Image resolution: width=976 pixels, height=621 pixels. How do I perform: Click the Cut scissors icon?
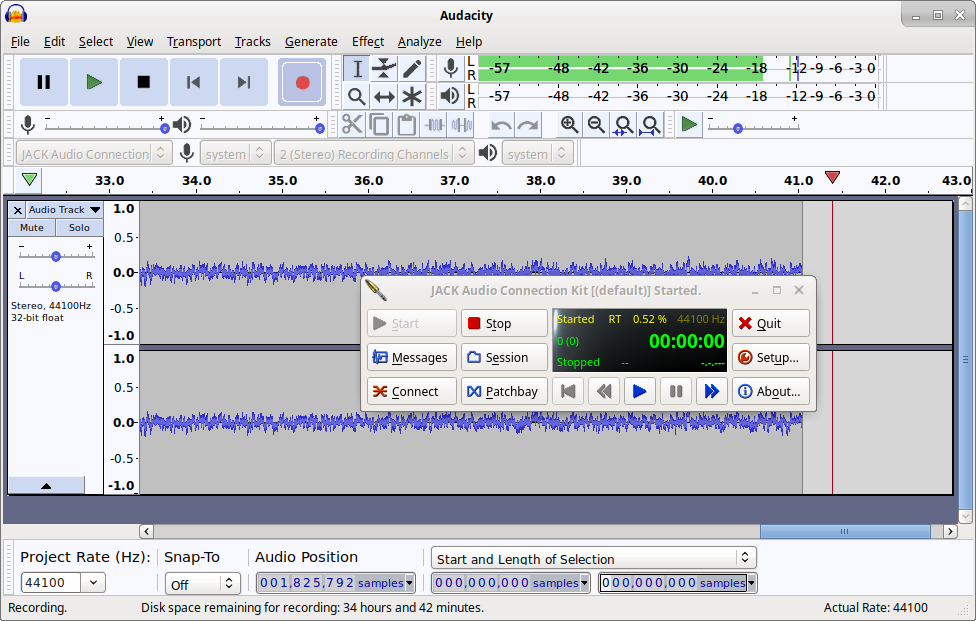point(352,125)
